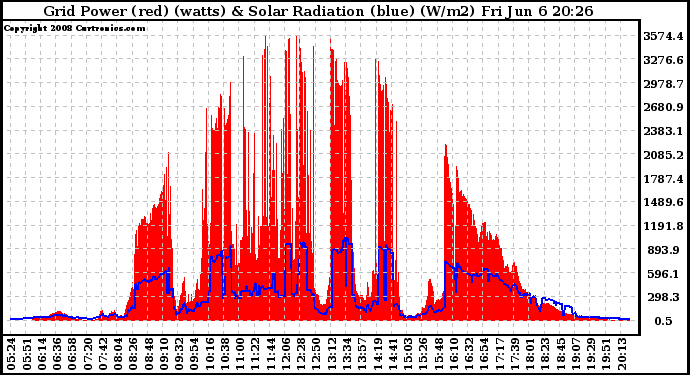Click the 10:16 time label
This screenshot has height=375, width=690.
209,354
